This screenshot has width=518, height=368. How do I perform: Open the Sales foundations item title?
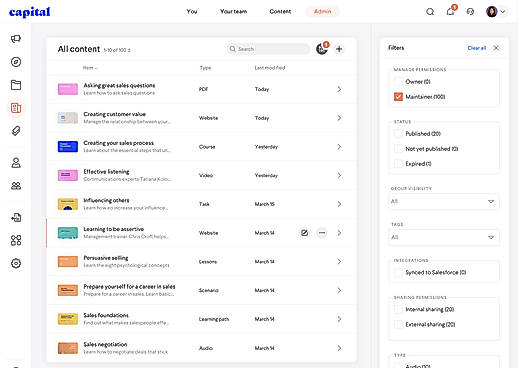coord(106,315)
